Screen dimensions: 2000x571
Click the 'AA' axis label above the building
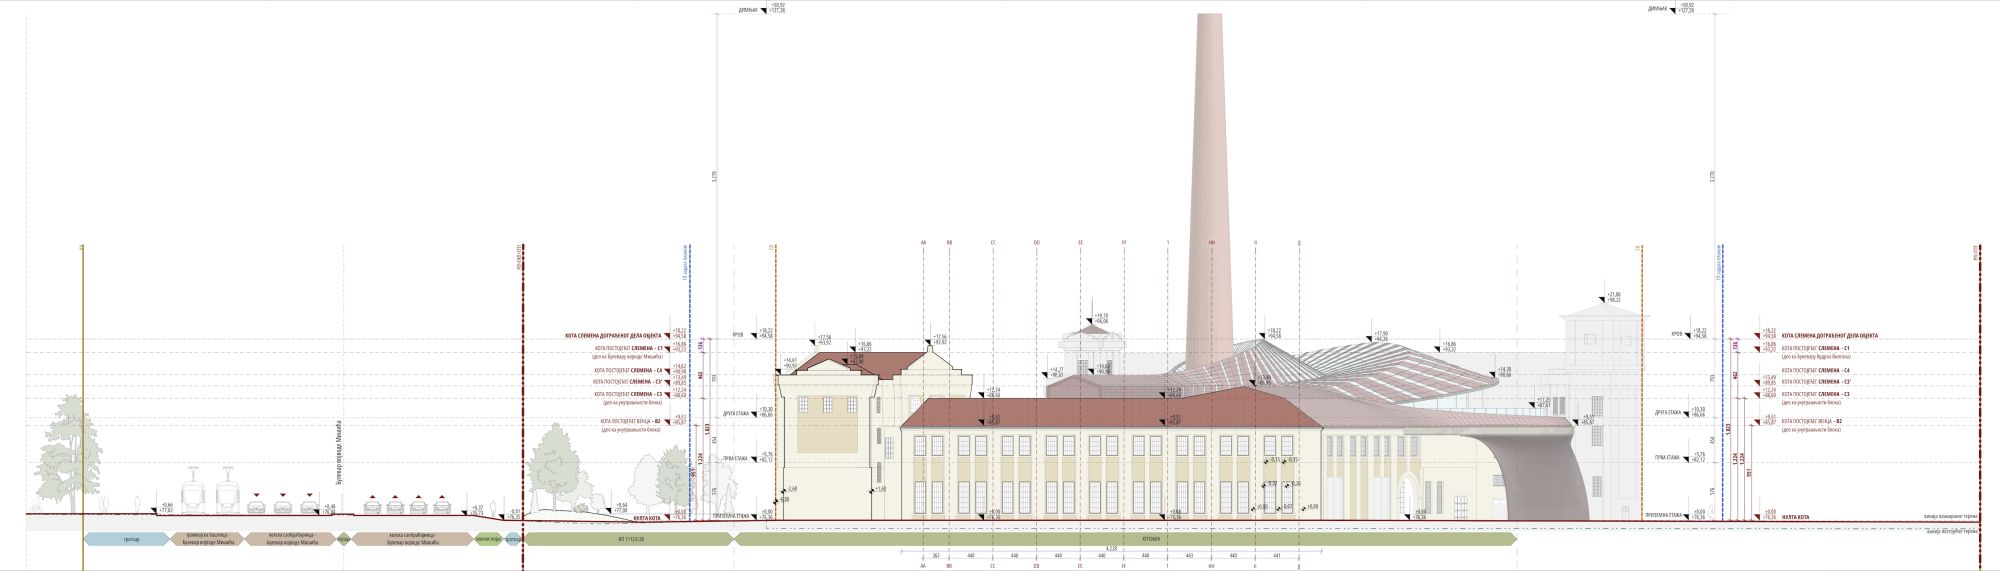point(923,242)
